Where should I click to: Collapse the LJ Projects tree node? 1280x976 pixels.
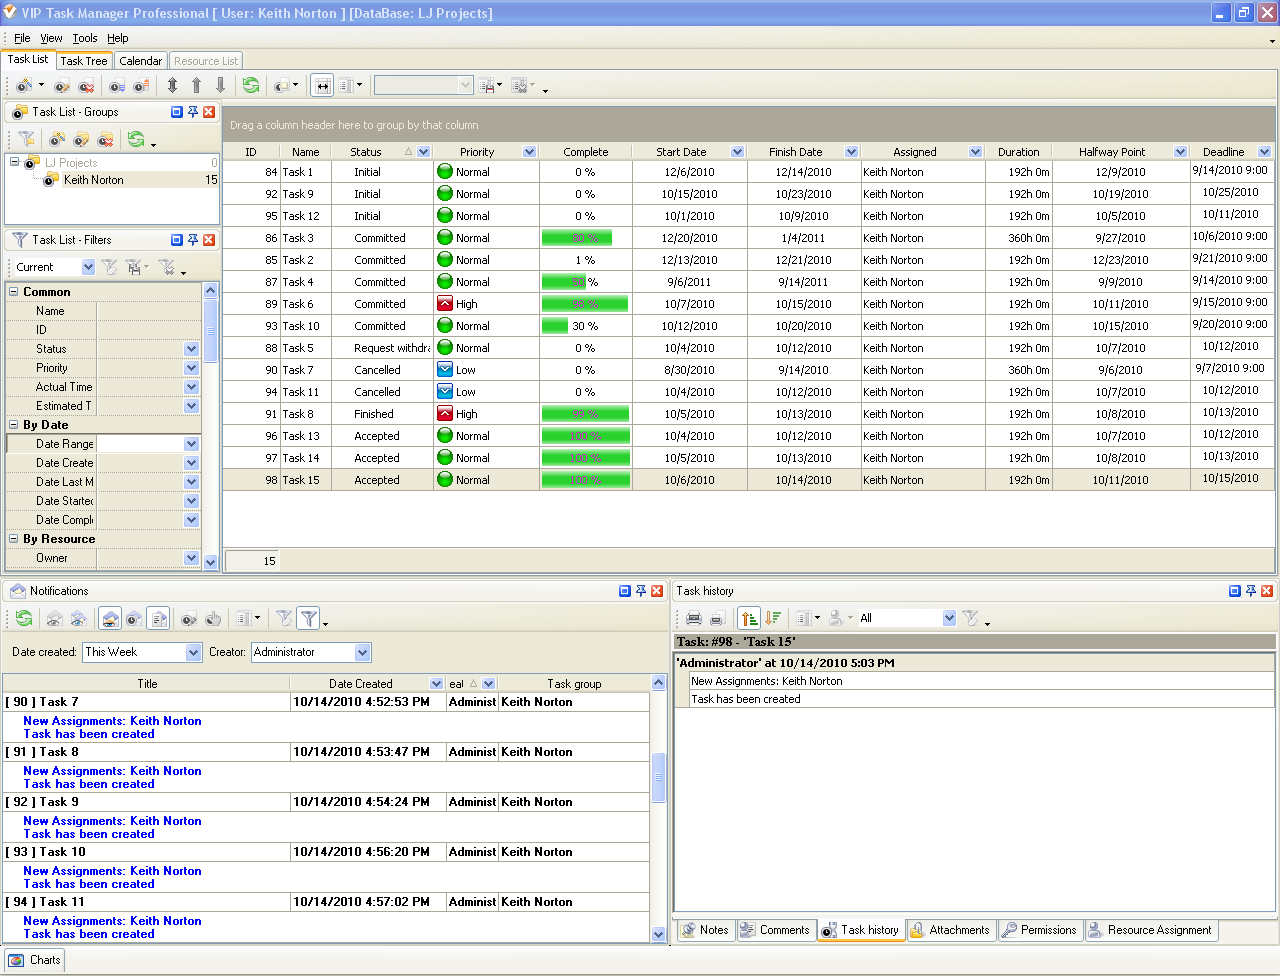[x=15, y=162]
